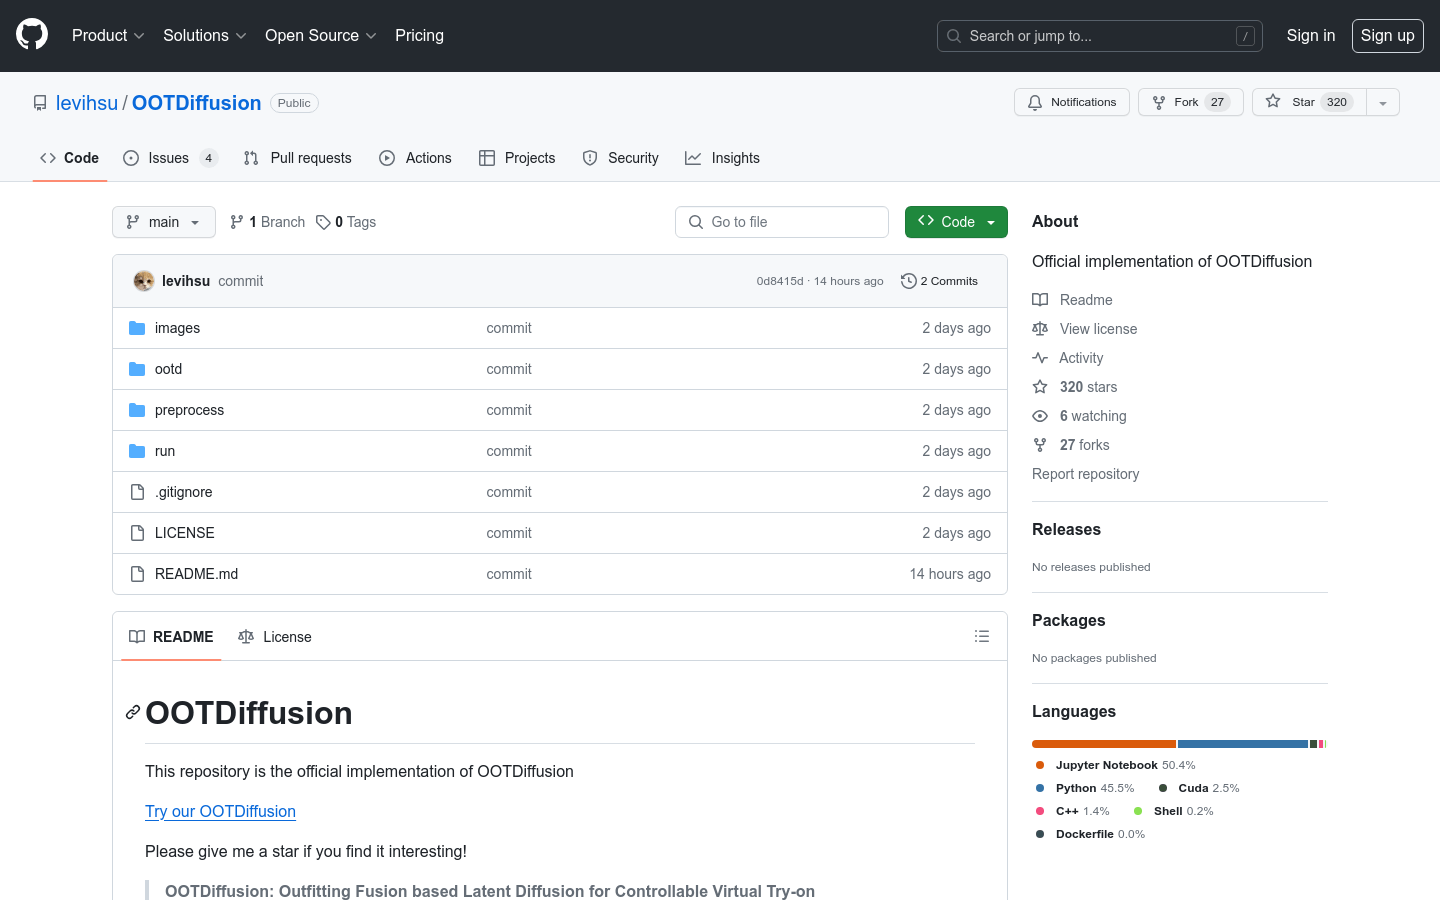
Task: Click the Releases heading link
Action: [x=1066, y=529]
